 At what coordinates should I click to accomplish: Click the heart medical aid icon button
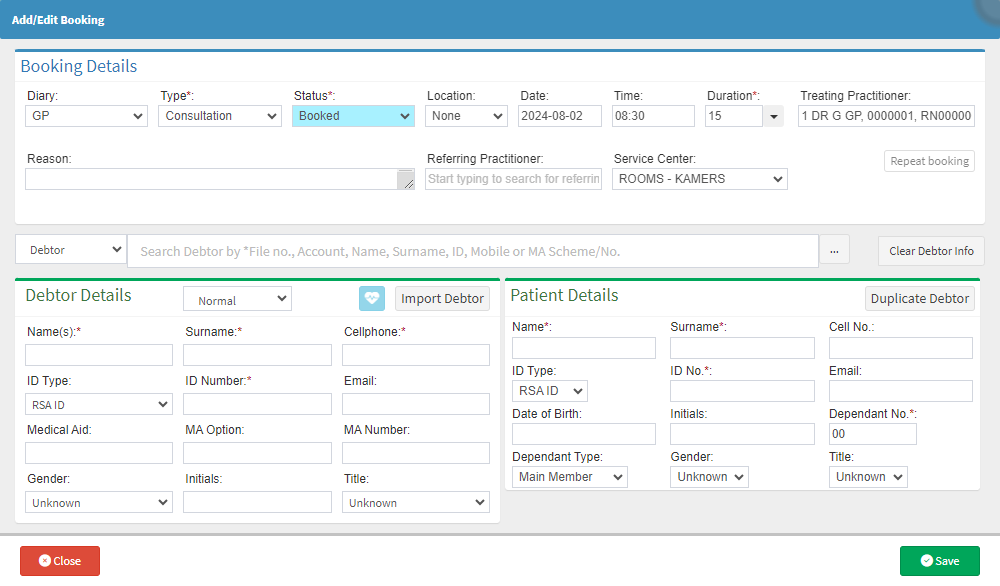point(372,298)
